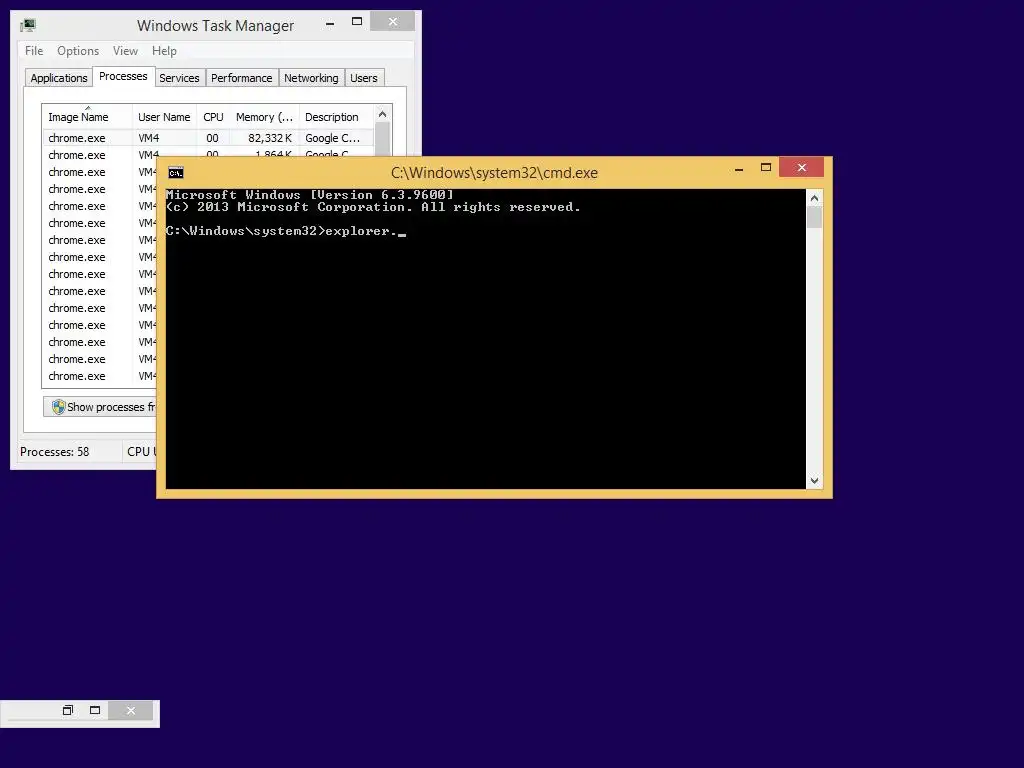Minimize the cmd.exe window

pos(739,168)
